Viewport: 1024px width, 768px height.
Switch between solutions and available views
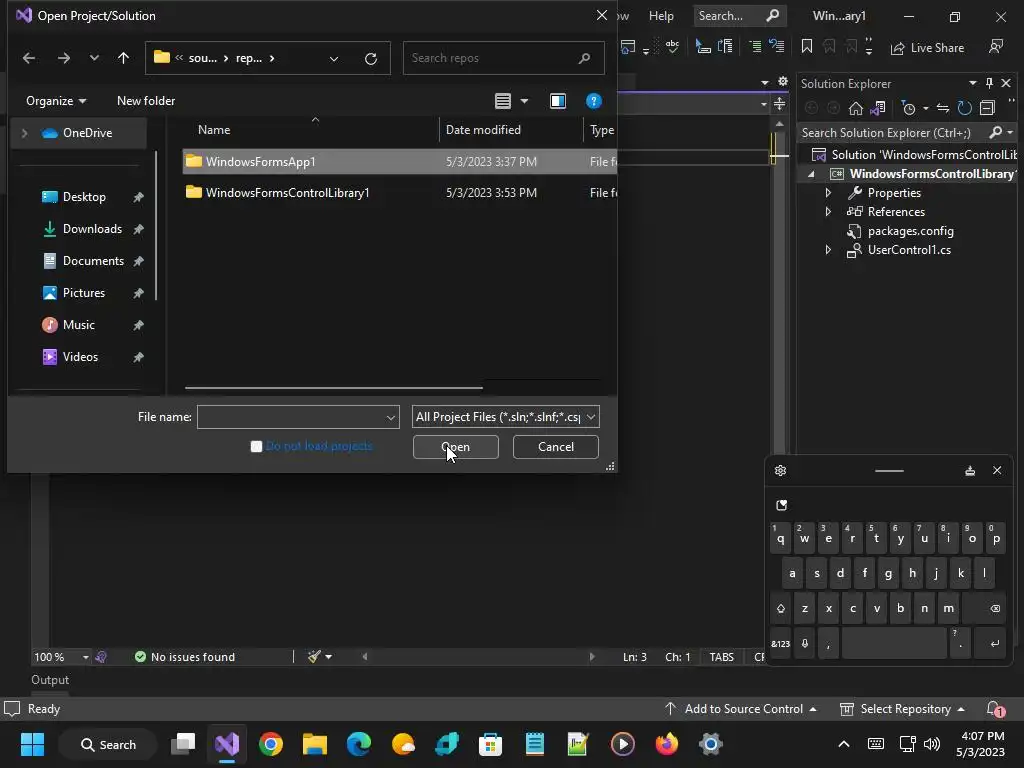(x=878, y=108)
